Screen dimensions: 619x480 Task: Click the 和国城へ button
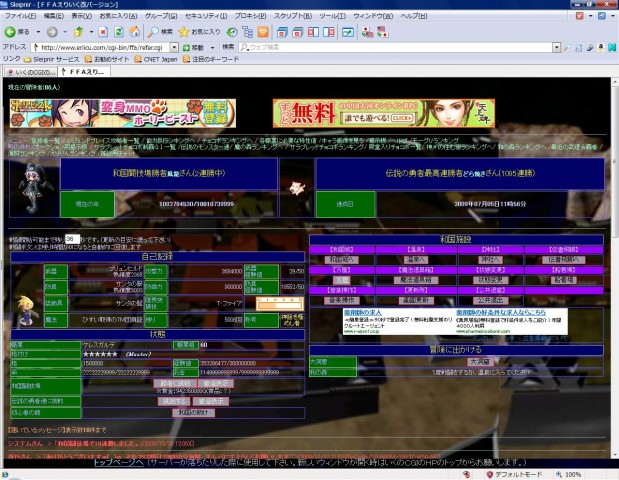coord(342,260)
